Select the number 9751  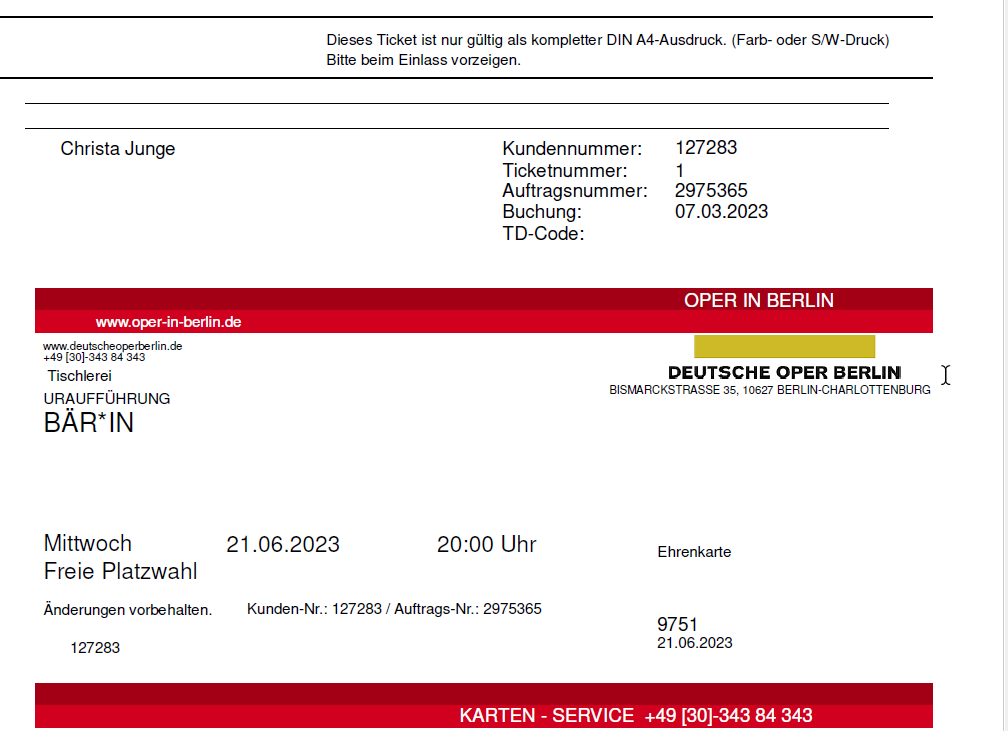(x=677, y=624)
